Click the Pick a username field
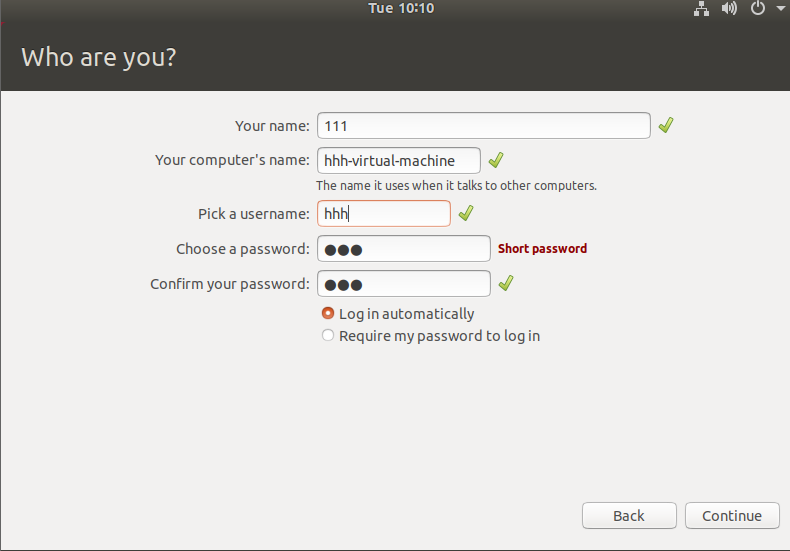This screenshot has height=551, width=790. click(x=384, y=214)
